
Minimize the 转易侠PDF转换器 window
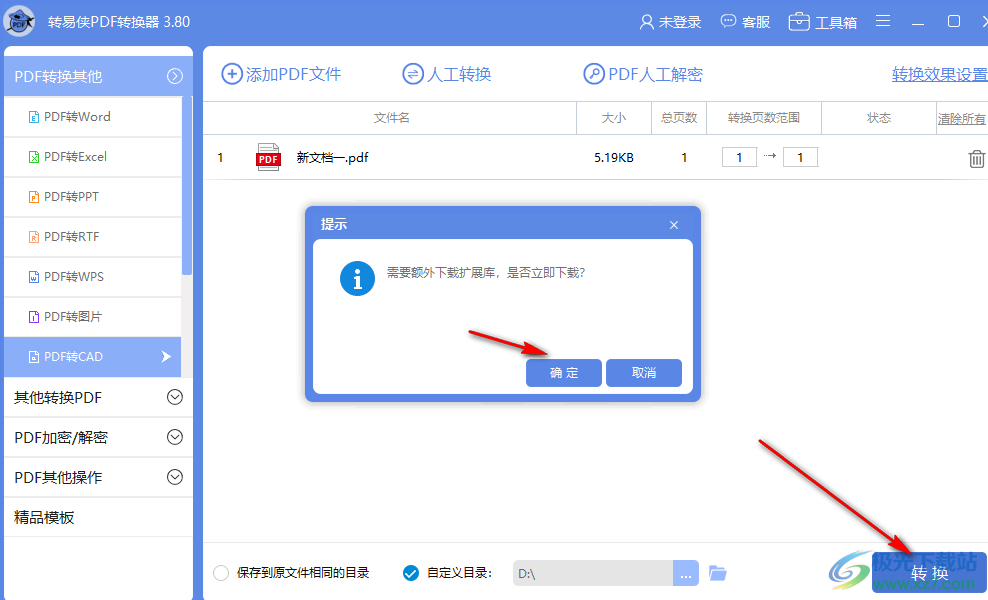point(918,23)
